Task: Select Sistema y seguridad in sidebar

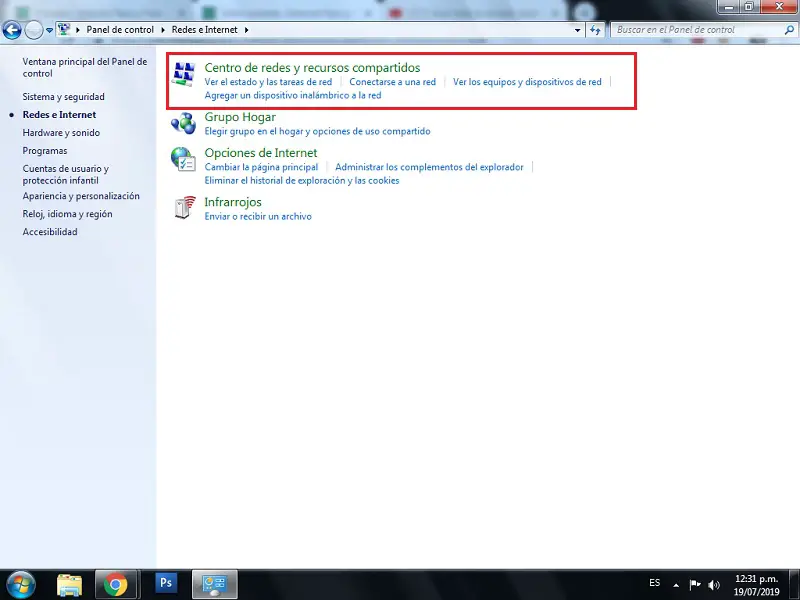Action: 63,97
